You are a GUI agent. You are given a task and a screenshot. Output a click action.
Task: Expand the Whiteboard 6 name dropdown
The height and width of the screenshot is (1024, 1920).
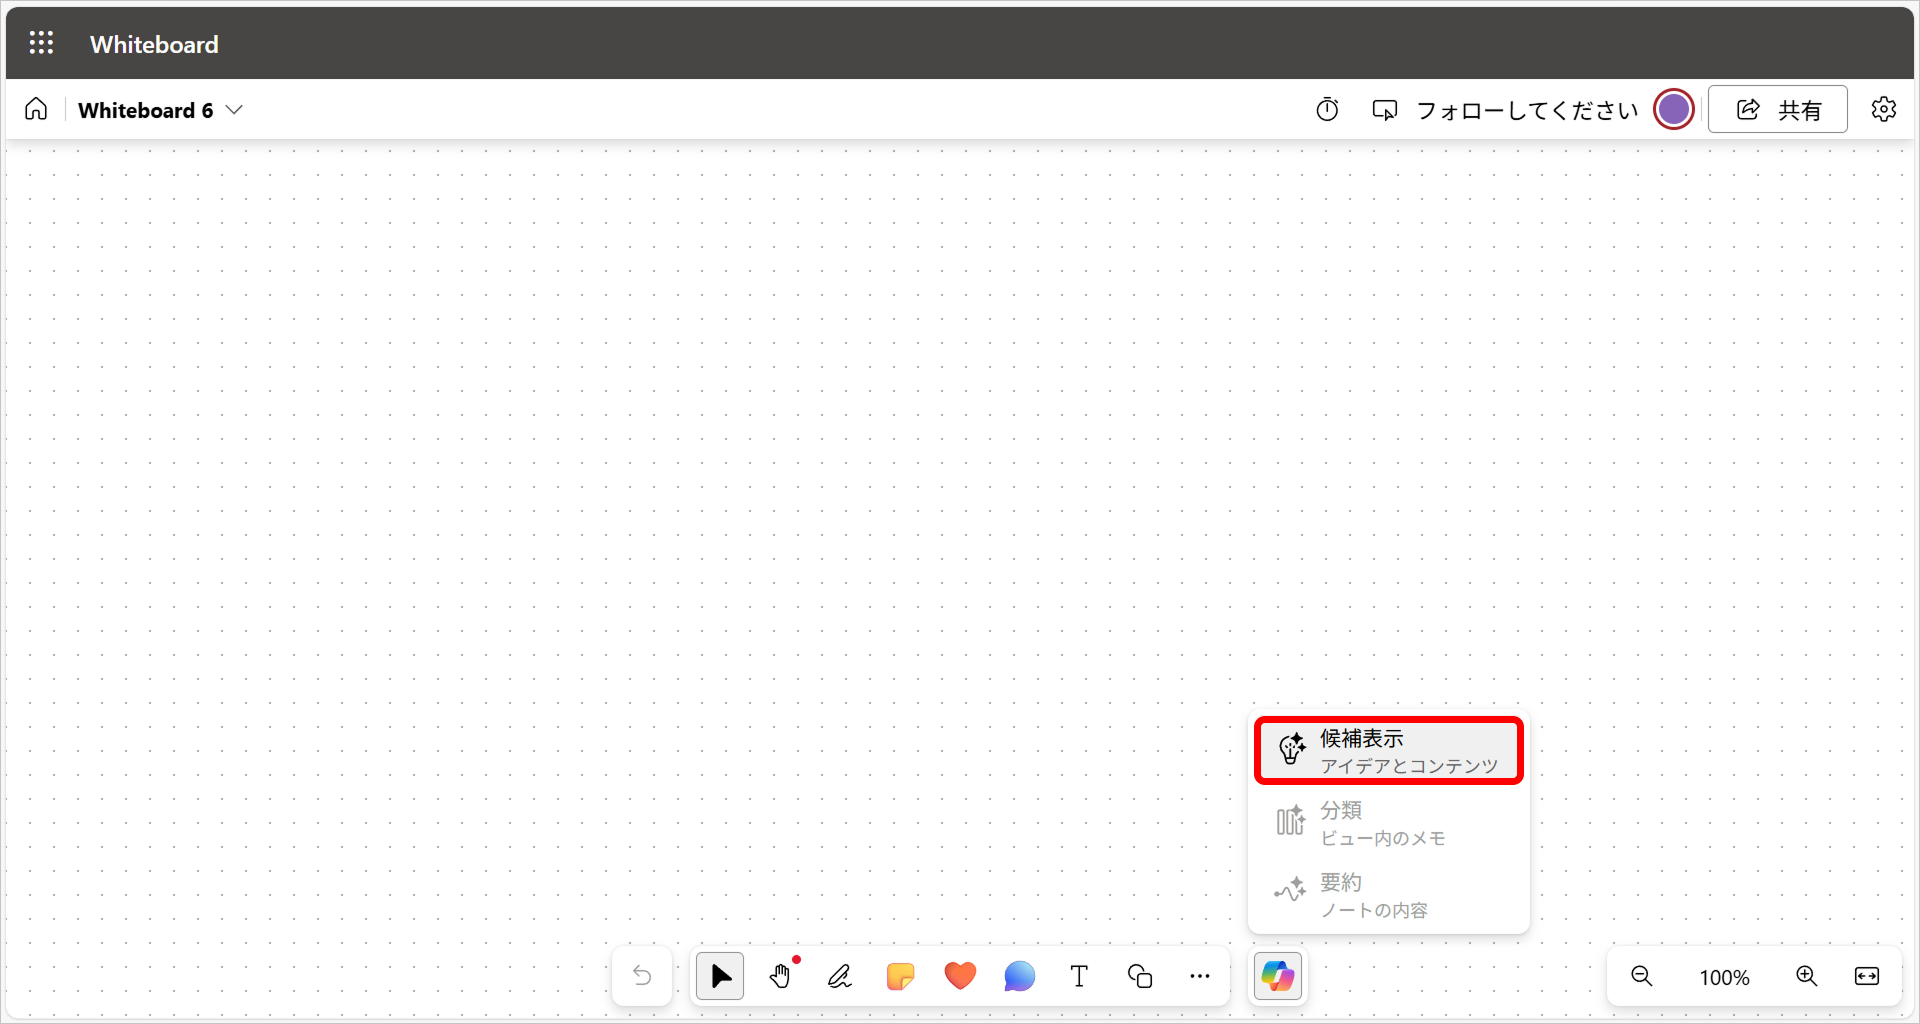pos(234,110)
